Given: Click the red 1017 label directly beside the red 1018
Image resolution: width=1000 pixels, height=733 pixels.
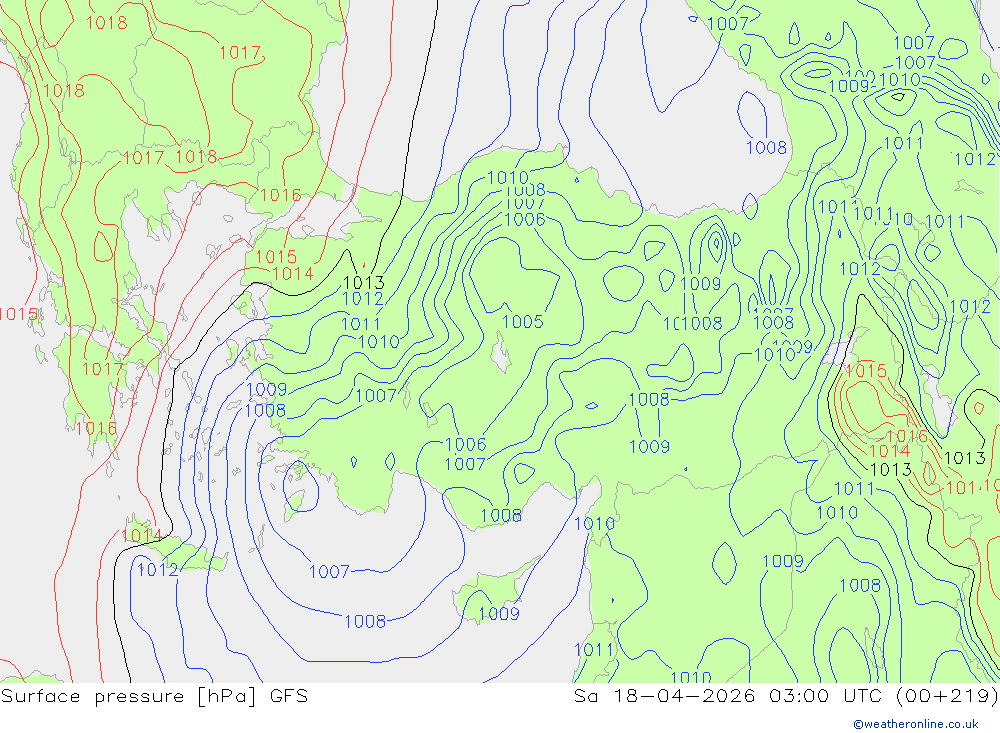Looking at the screenshot, I should [x=143, y=158].
